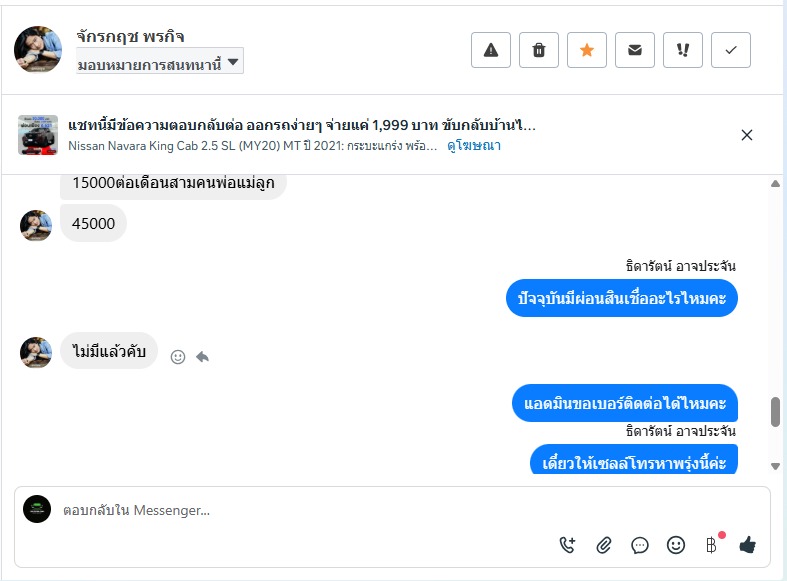787x581 pixels.
Task: Mark conversation unread with envelope icon
Action: 635,50
